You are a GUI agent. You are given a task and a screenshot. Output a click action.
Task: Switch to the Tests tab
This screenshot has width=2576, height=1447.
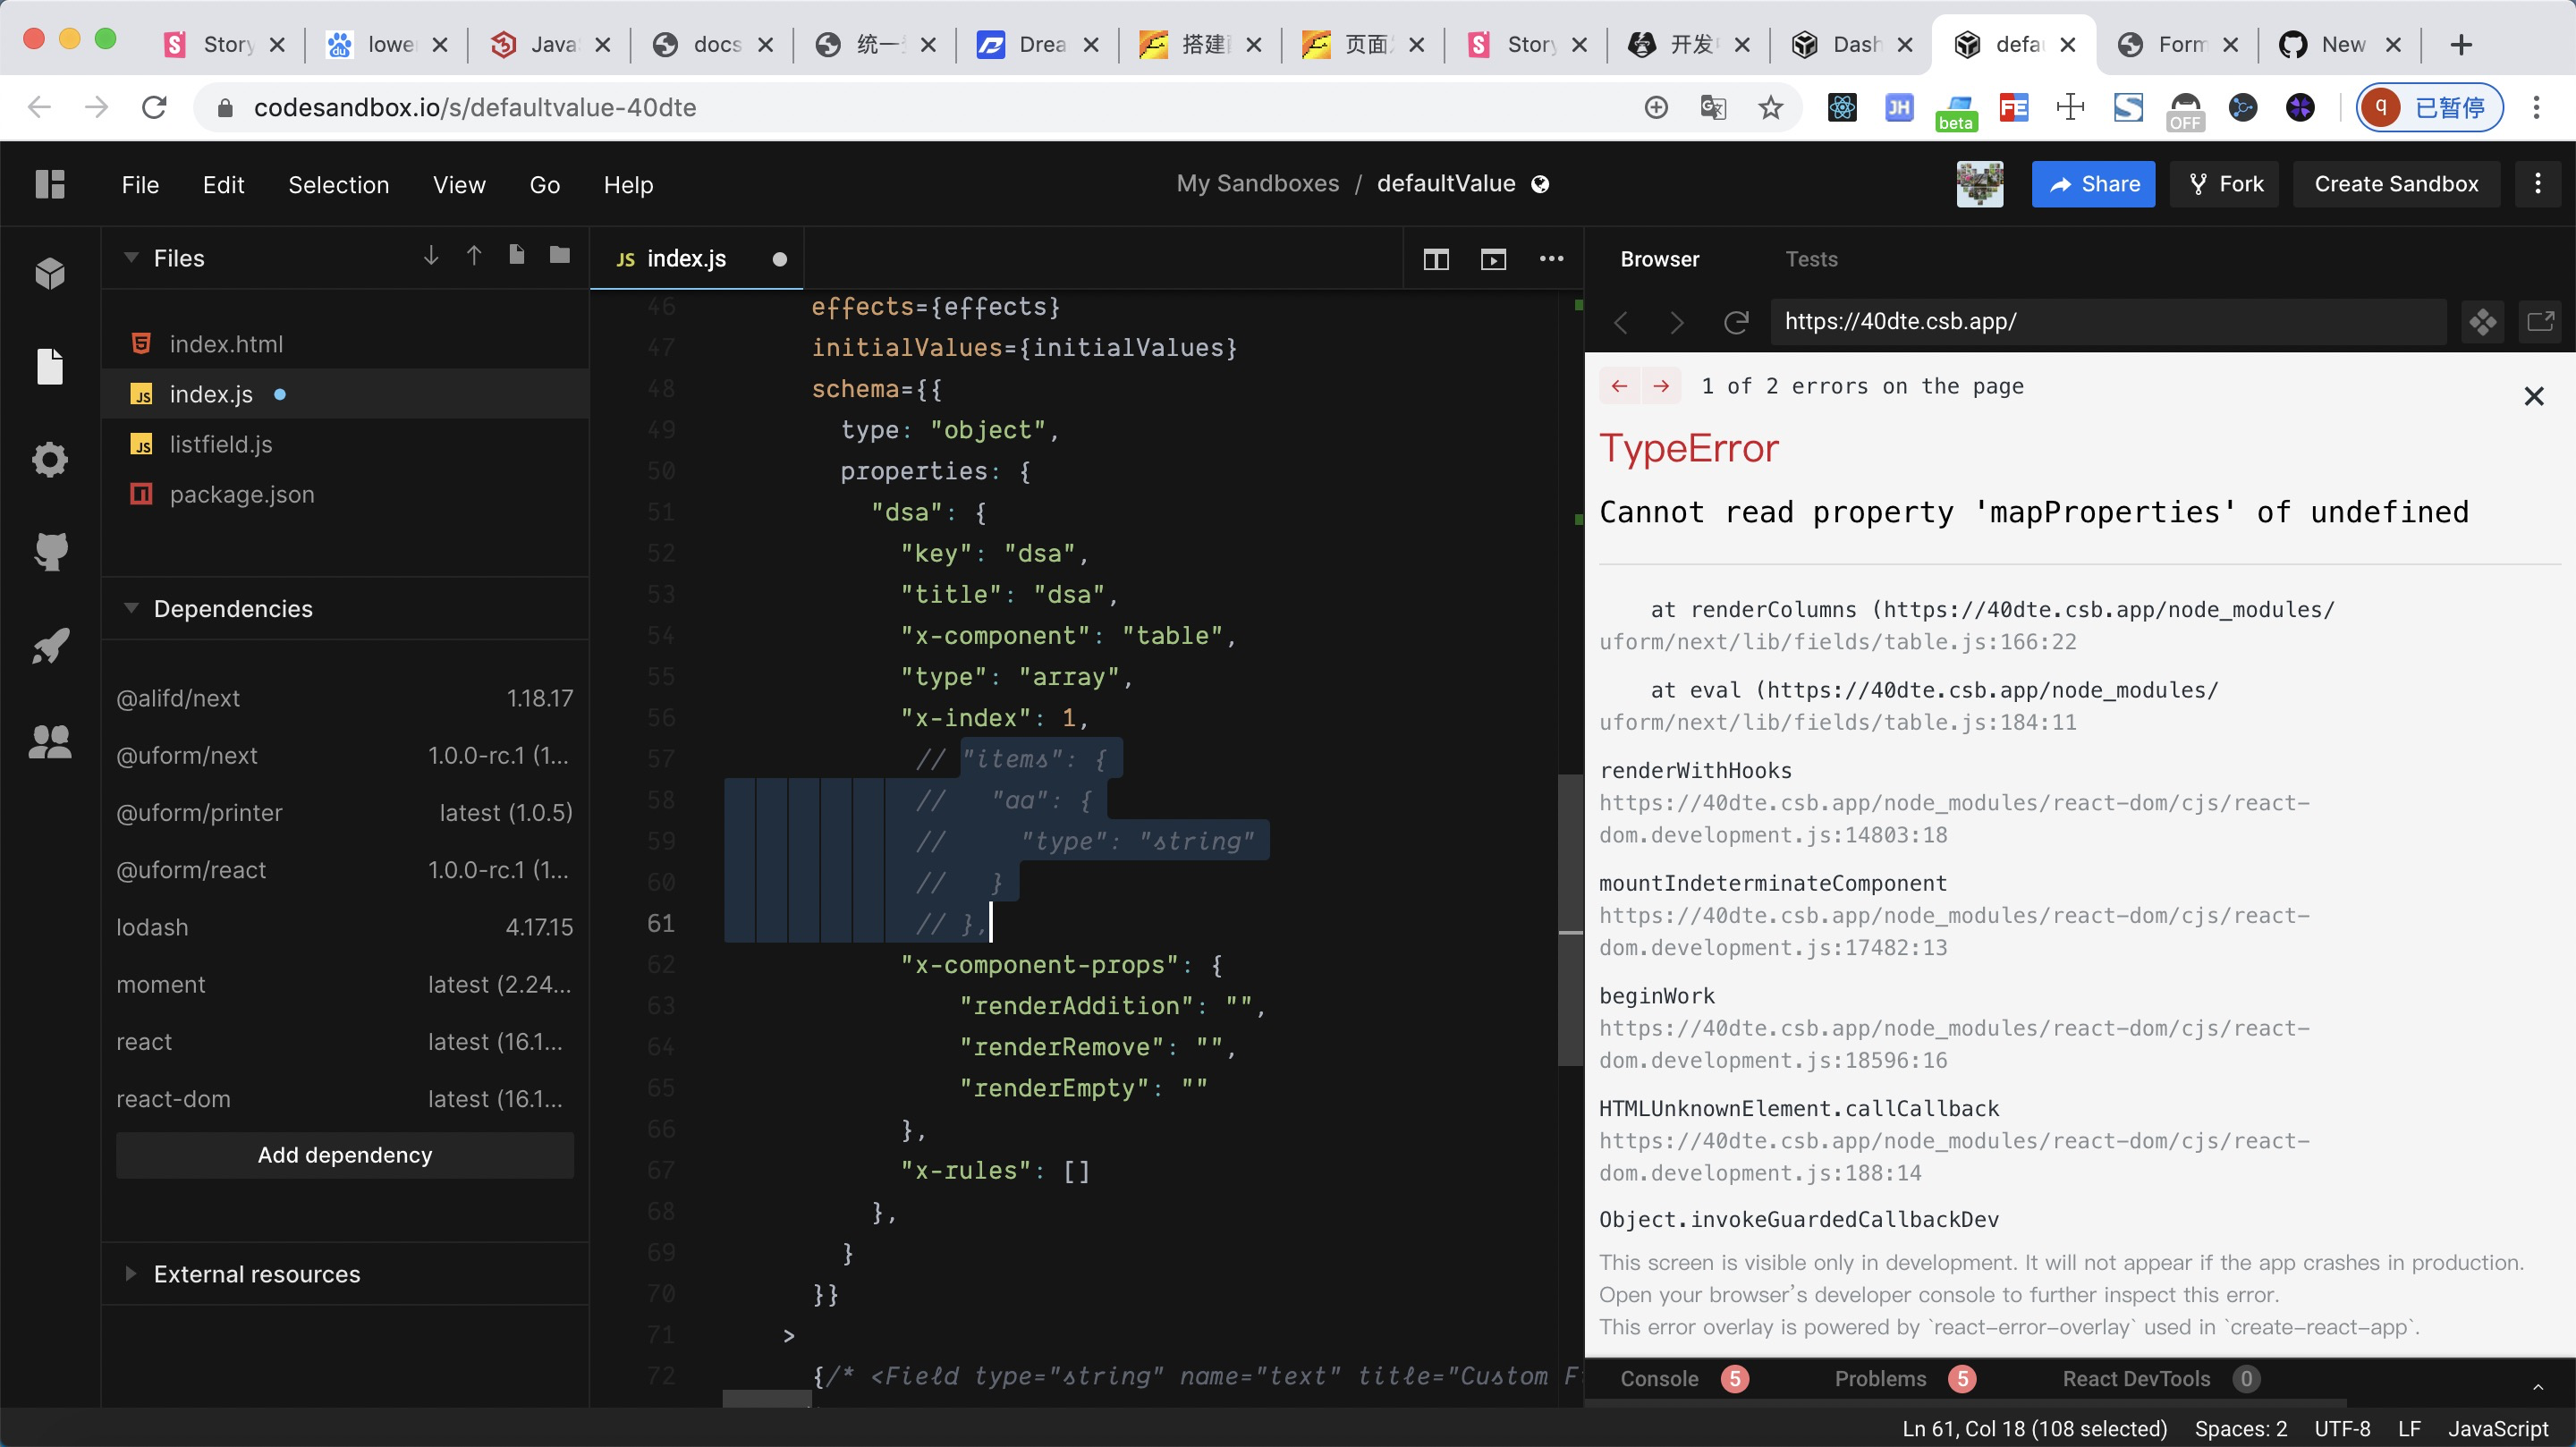(x=1811, y=259)
